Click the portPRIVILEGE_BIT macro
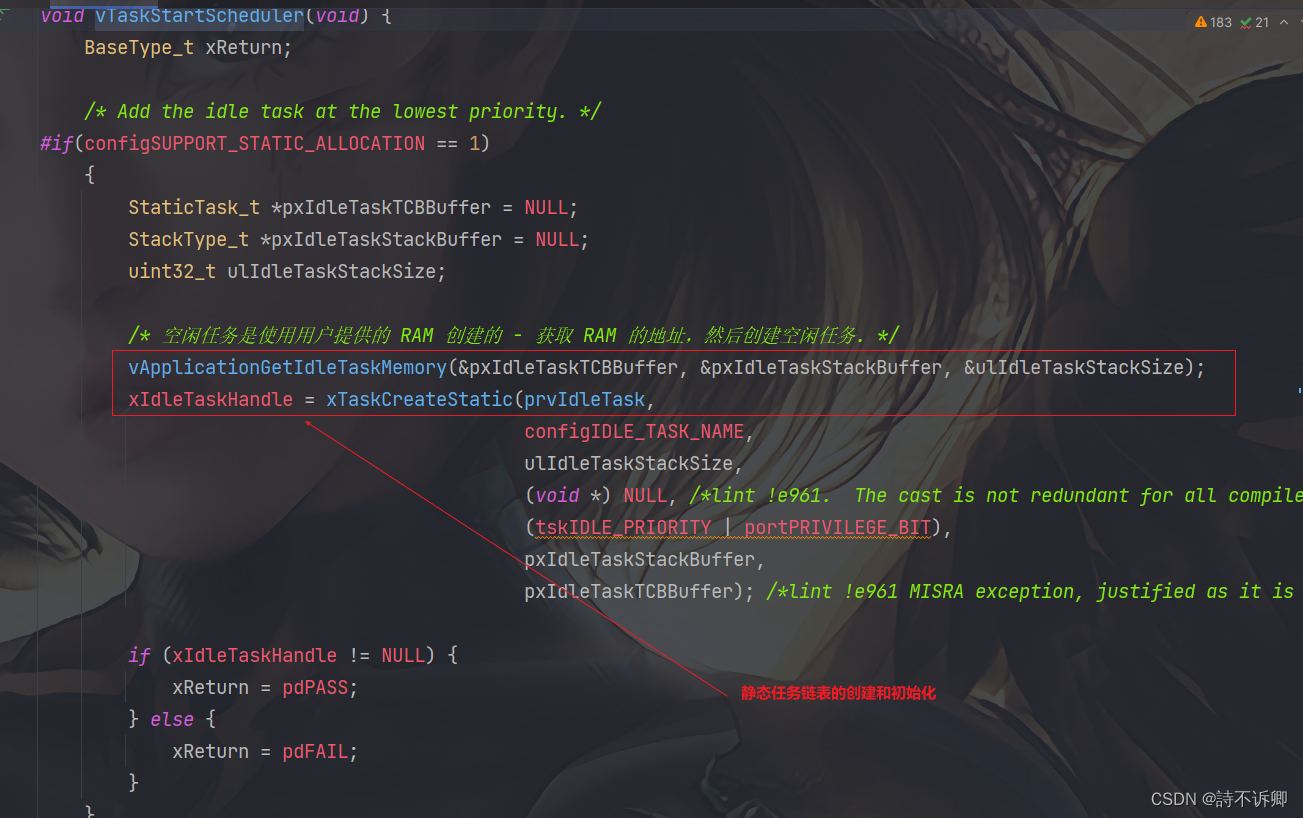1303x818 pixels. point(838,527)
